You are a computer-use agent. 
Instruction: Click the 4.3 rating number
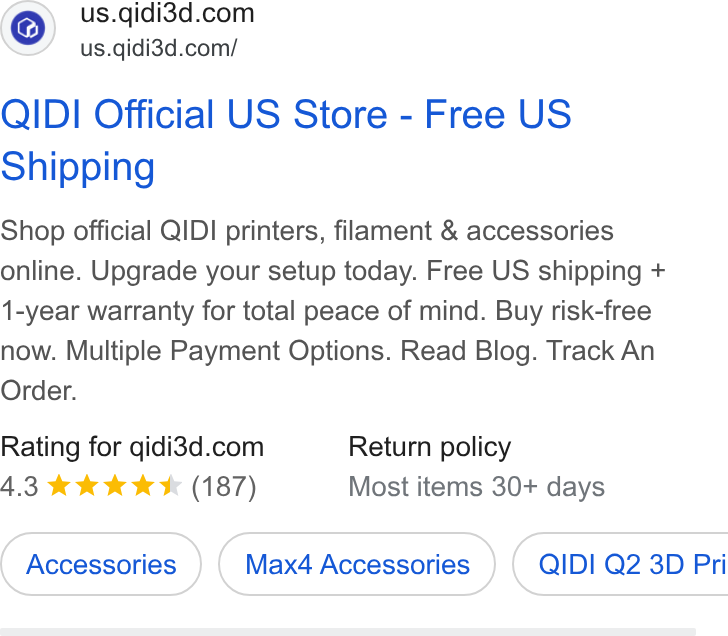coord(20,487)
